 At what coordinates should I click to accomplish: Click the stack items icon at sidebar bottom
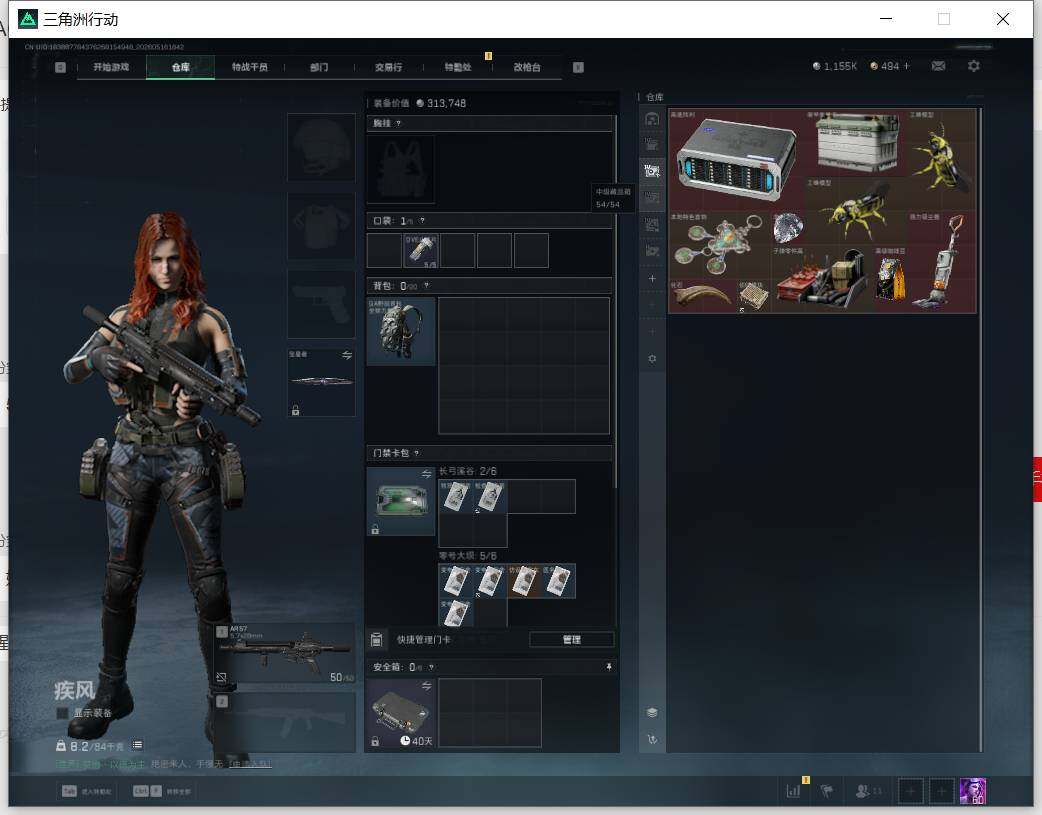[x=652, y=713]
